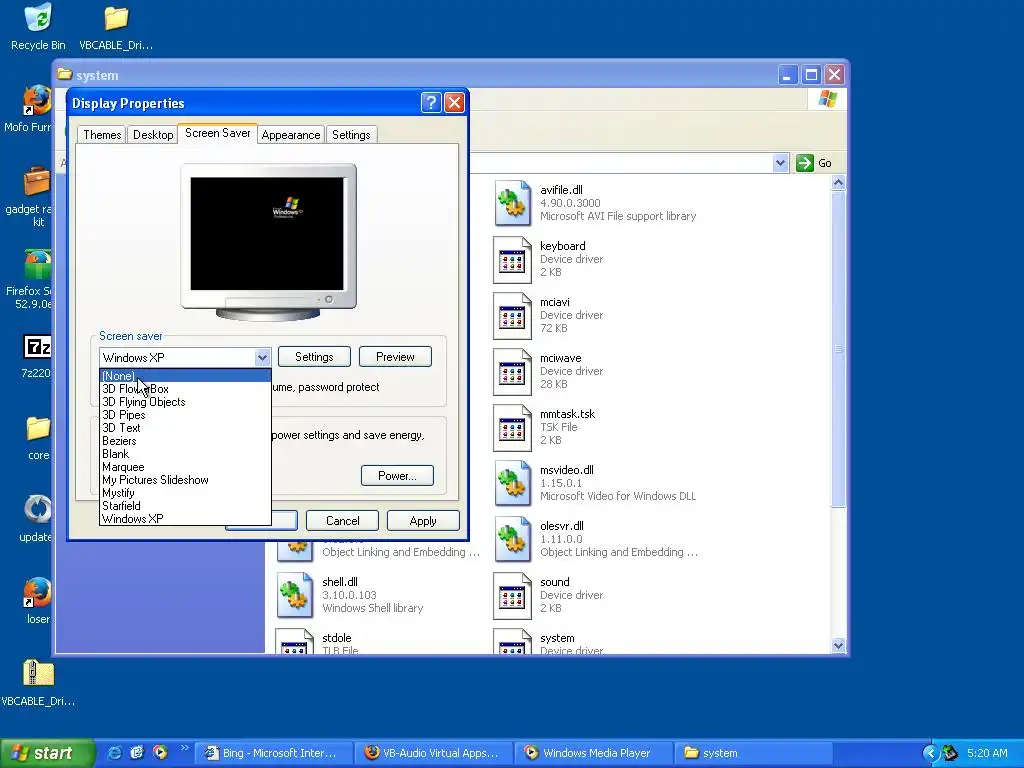Click the Cancel button
Image resolution: width=1024 pixels, height=768 pixels.
coord(342,520)
